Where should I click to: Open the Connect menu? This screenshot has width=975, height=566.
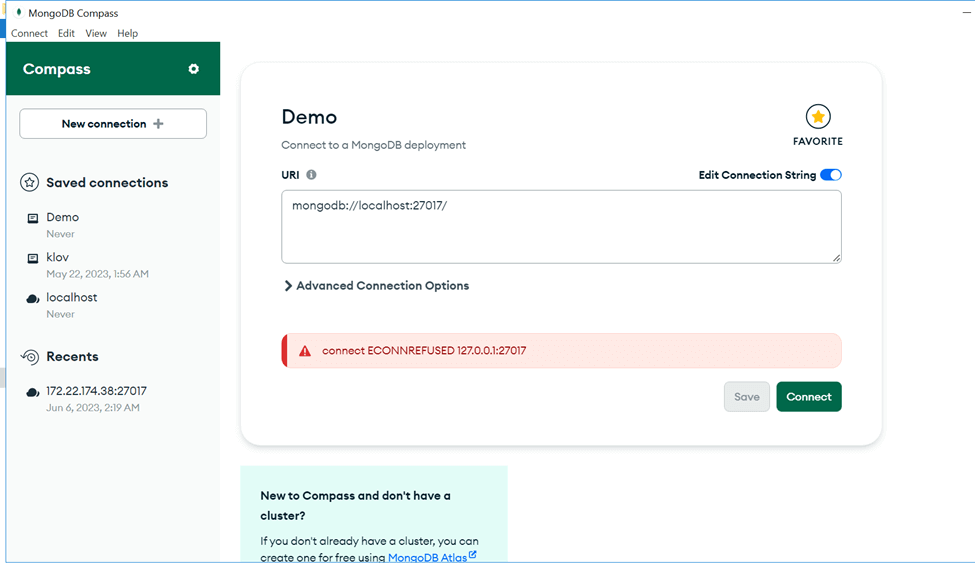(29, 33)
